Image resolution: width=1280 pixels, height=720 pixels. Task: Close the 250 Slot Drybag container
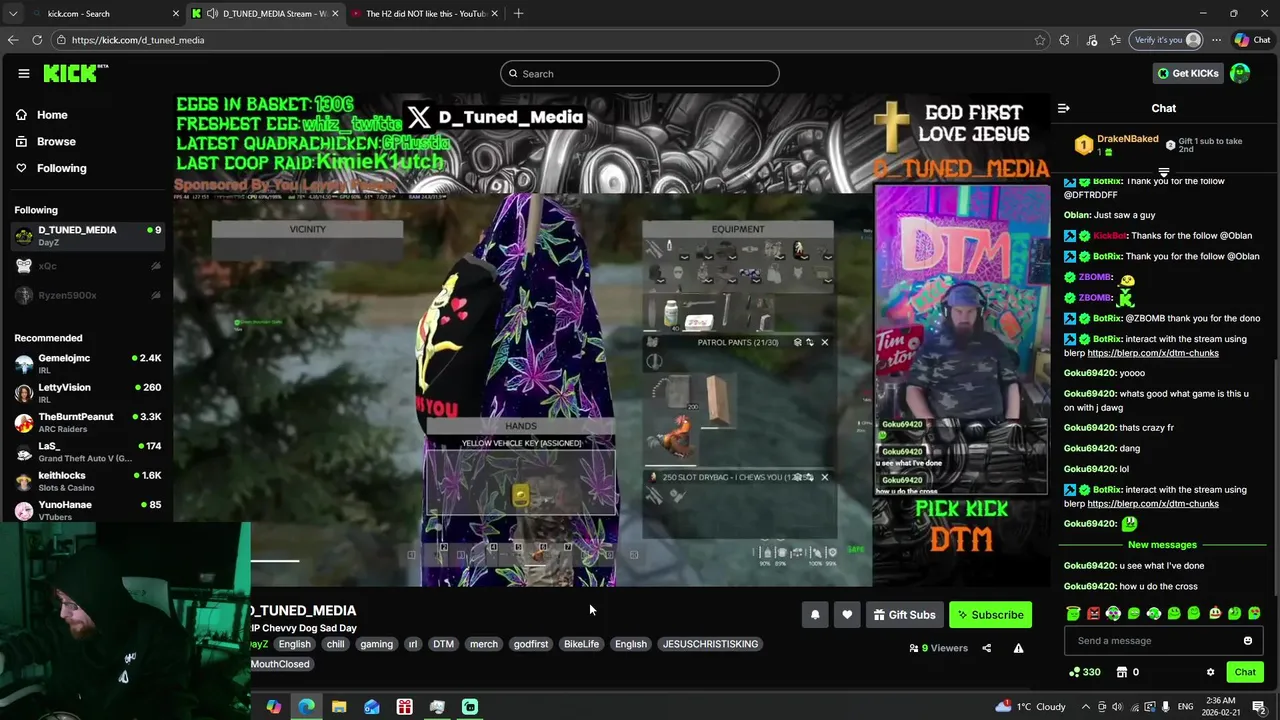pyautogui.click(x=824, y=477)
